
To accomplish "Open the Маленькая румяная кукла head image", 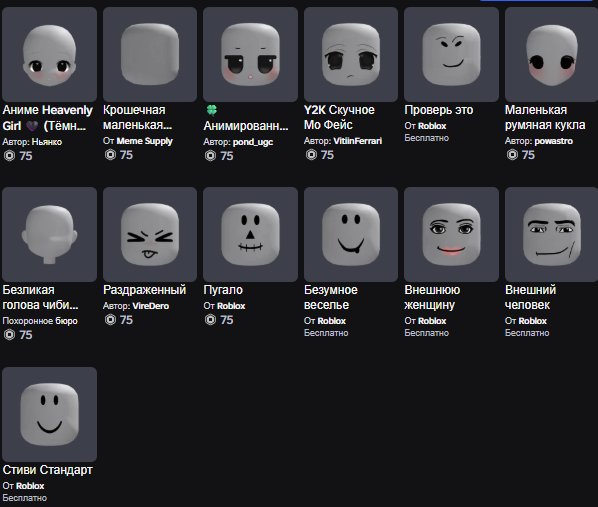I will coord(551,55).
